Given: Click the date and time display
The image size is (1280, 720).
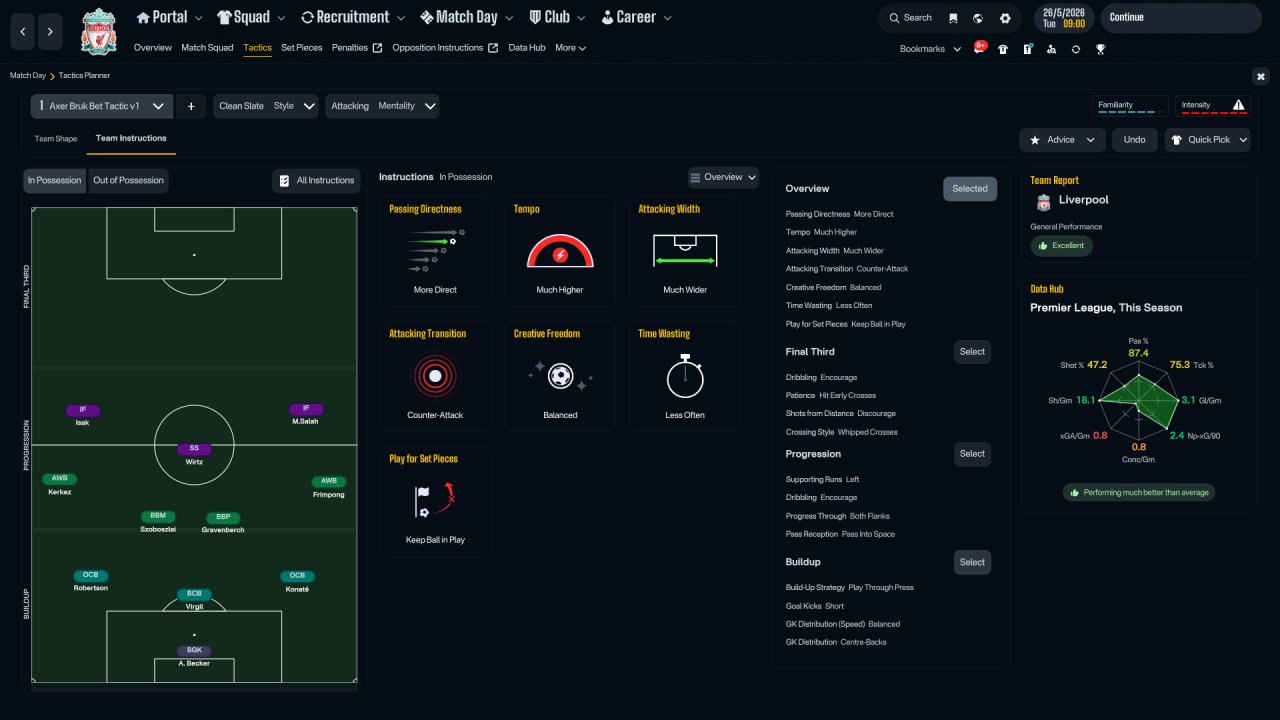Looking at the screenshot, I should [x=1064, y=18].
